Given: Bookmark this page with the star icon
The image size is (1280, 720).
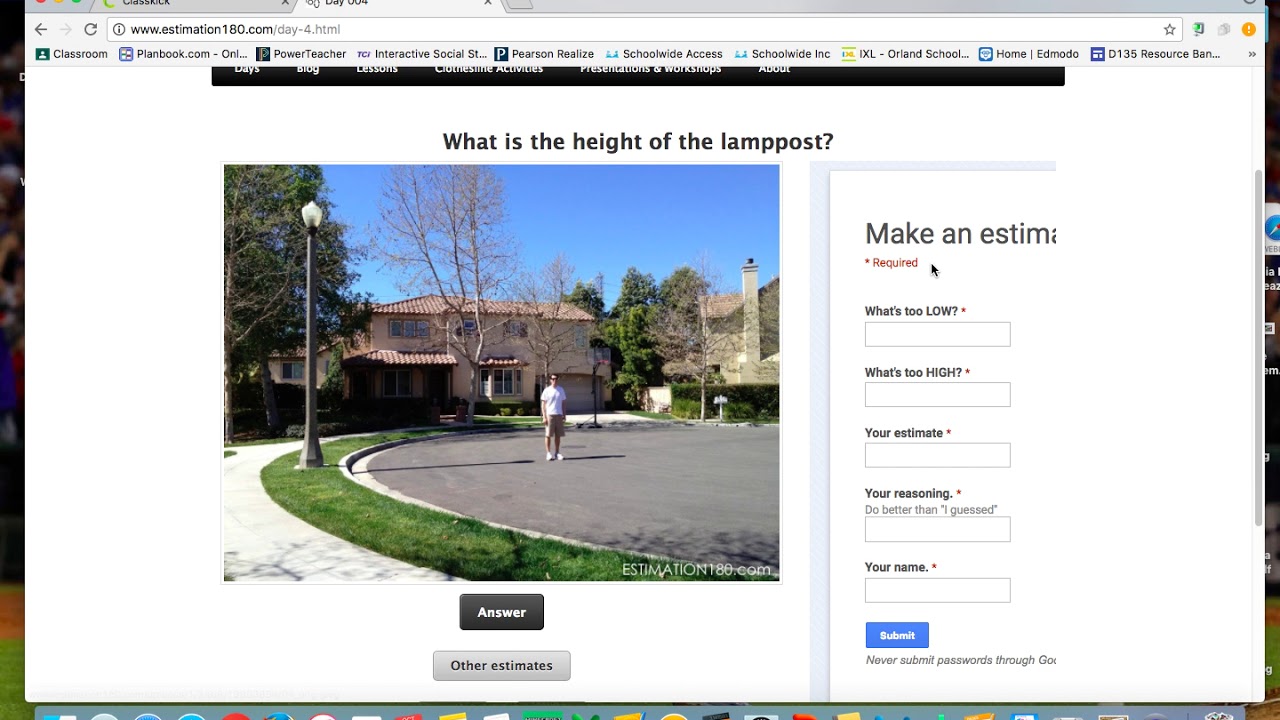Looking at the screenshot, I should pyautogui.click(x=1169, y=29).
